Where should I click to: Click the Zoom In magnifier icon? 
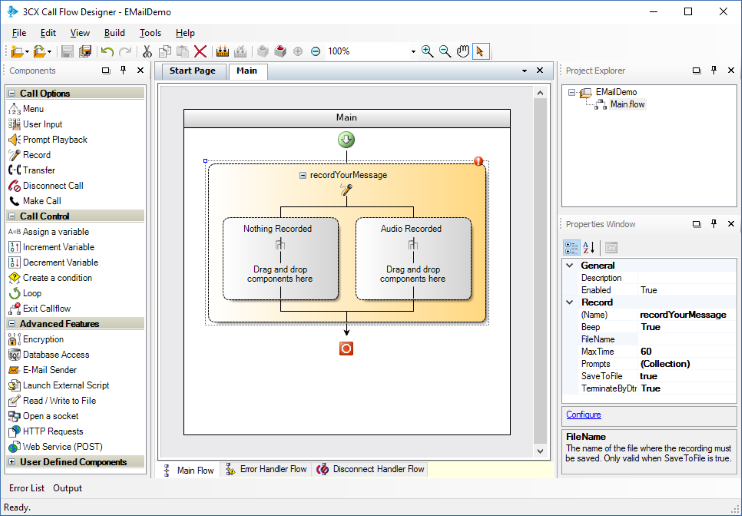pyautogui.click(x=427, y=51)
